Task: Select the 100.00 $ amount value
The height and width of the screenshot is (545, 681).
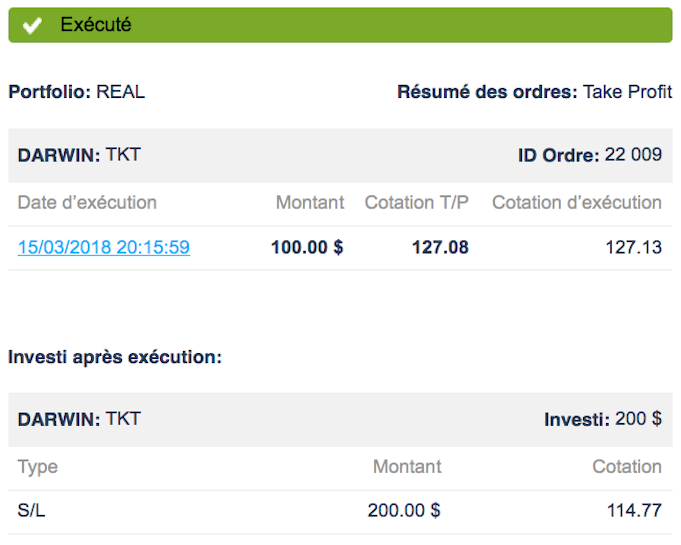Action: (307, 248)
